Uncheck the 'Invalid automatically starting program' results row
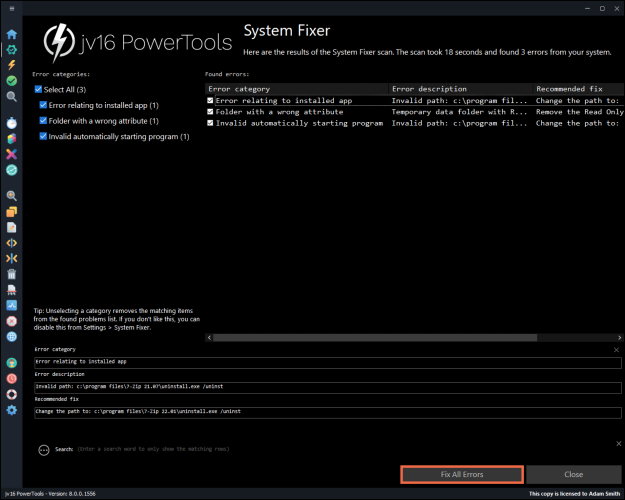This screenshot has width=625, height=500. tap(210, 123)
